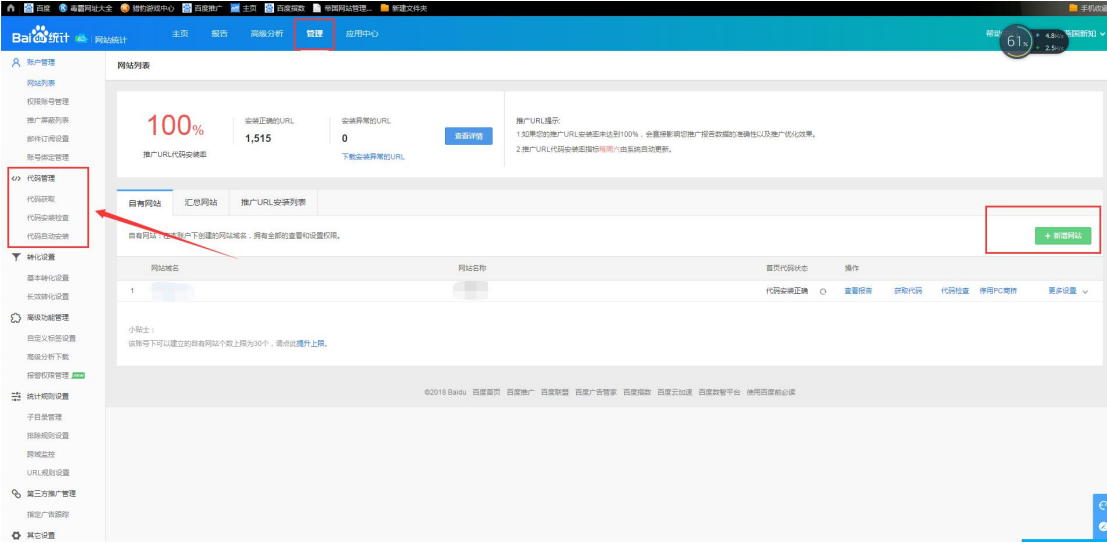Switch to the 推广URL安装列表 tab
The height and width of the screenshot is (543, 1107).
pos(273,202)
